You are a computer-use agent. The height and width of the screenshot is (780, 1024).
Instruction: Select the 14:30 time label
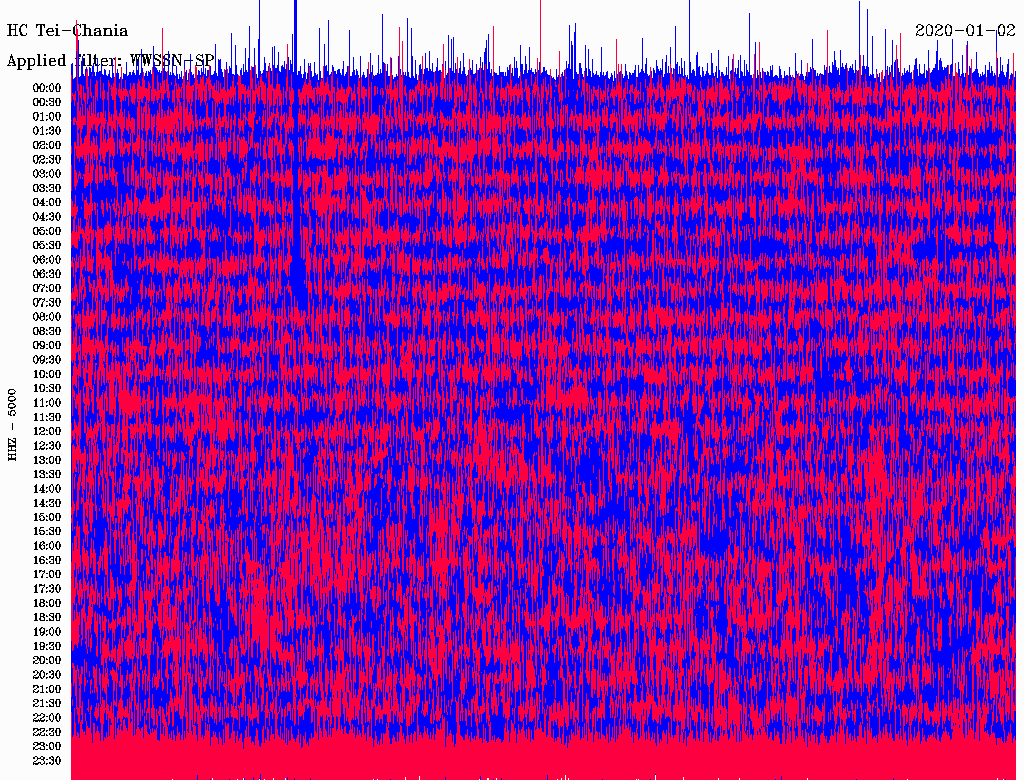coord(47,504)
